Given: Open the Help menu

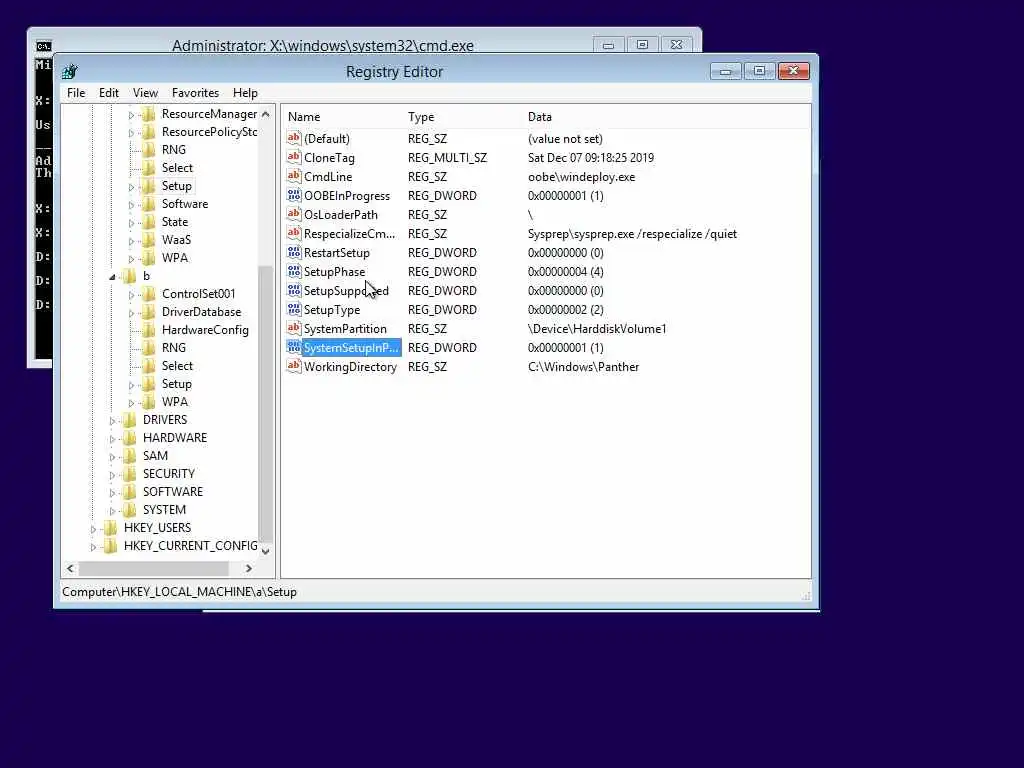Looking at the screenshot, I should (245, 93).
